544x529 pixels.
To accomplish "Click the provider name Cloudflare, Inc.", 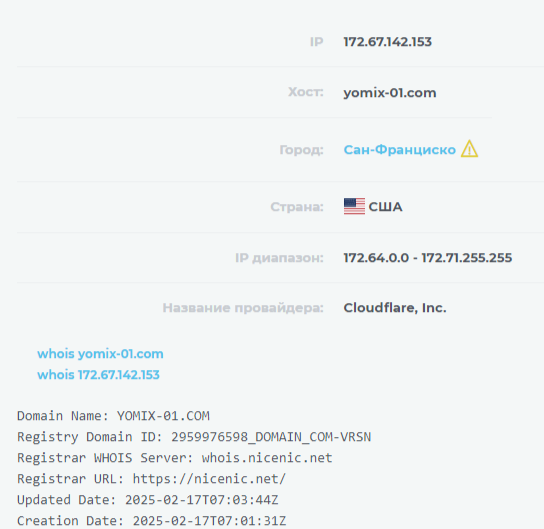I will pyautogui.click(x=395, y=308).
